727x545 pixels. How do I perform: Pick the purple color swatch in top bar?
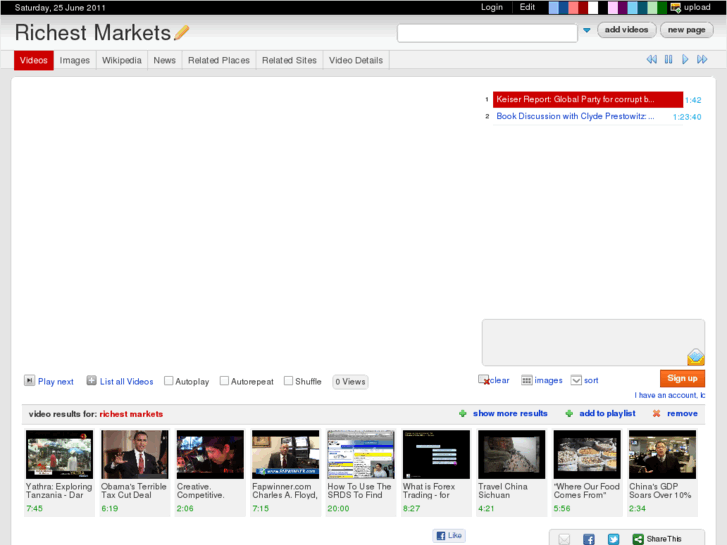pyautogui.click(x=622, y=7)
